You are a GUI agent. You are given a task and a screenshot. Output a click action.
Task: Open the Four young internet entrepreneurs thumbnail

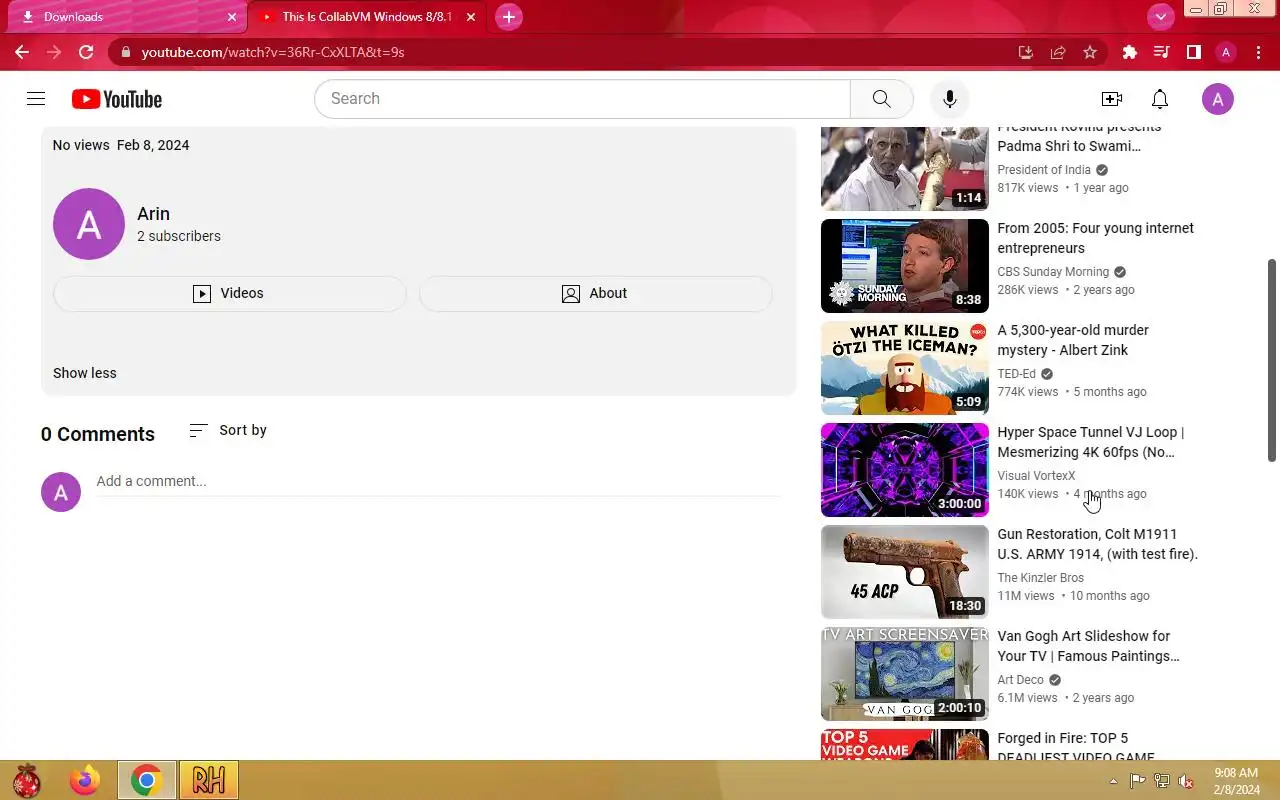tap(905, 266)
